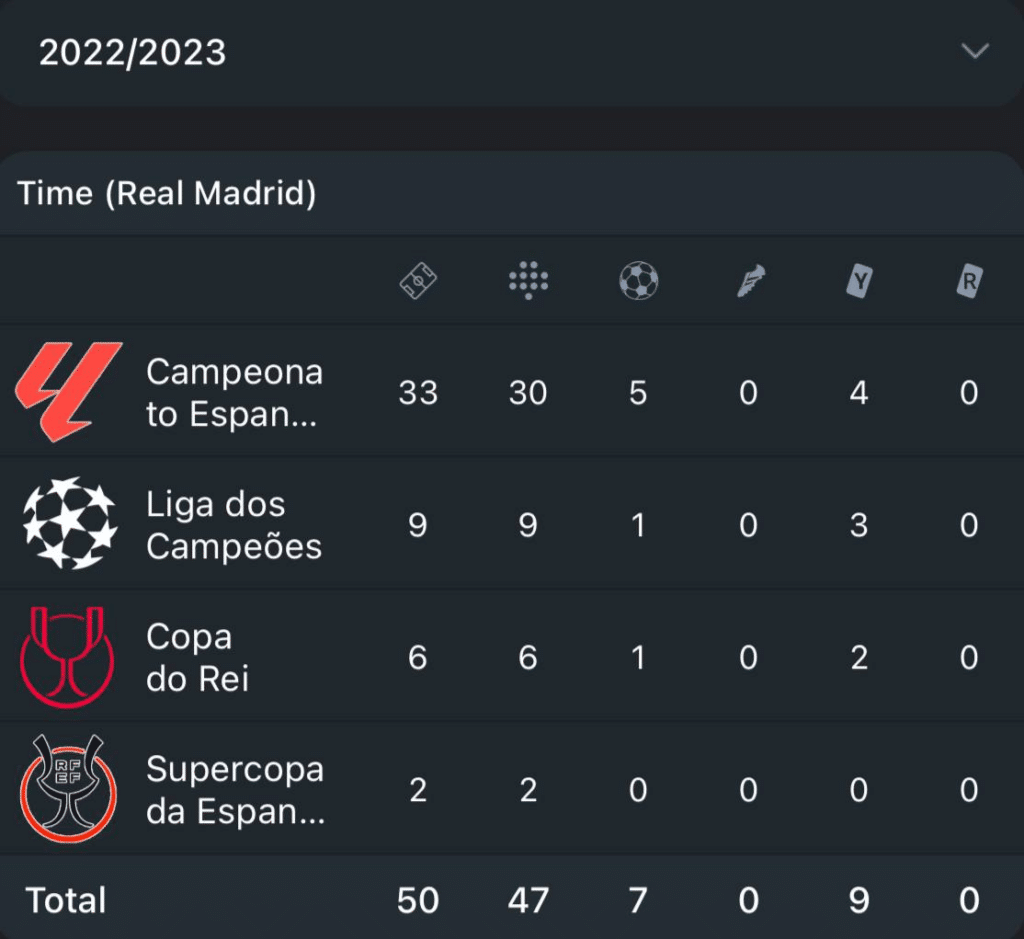The image size is (1024, 939).
Task: Click the goals soccer ball icon
Action: click(x=638, y=281)
